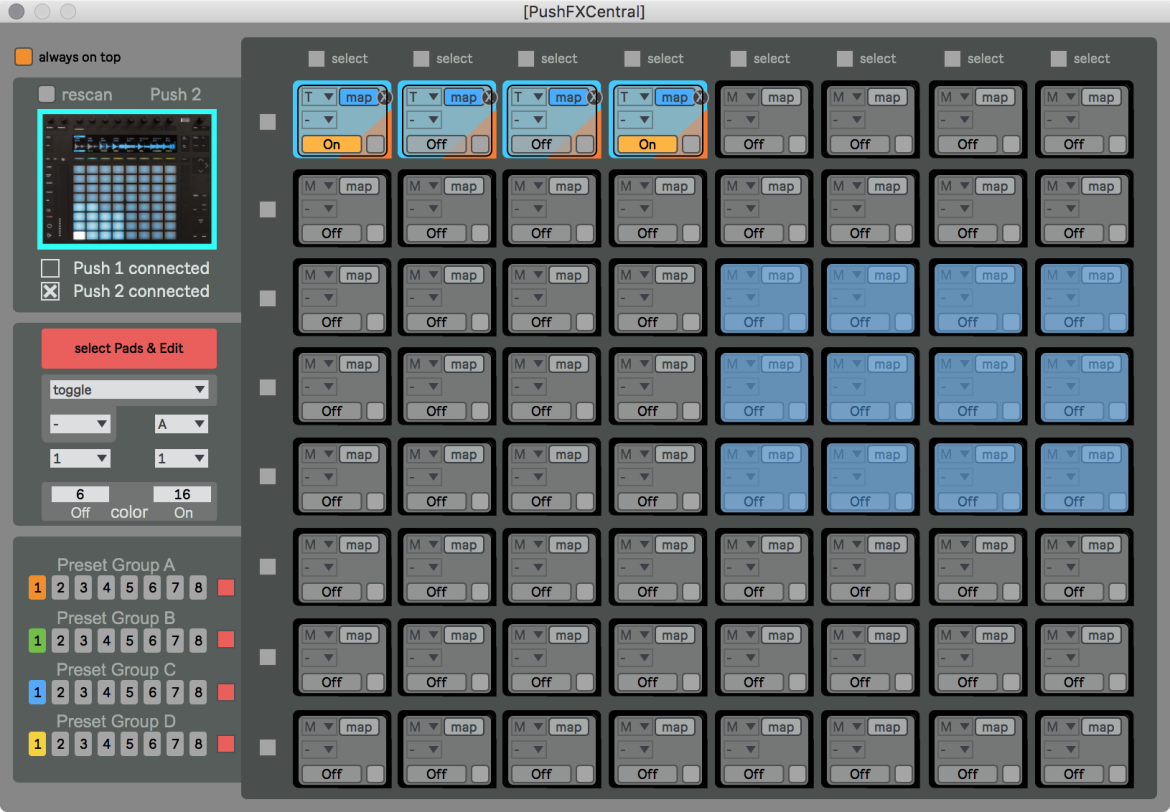Image resolution: width=1170 pixels, height=812 pixels.
Task: Click map on the first top-row pad
Action: pyautogui.click(x=359, y=97)
